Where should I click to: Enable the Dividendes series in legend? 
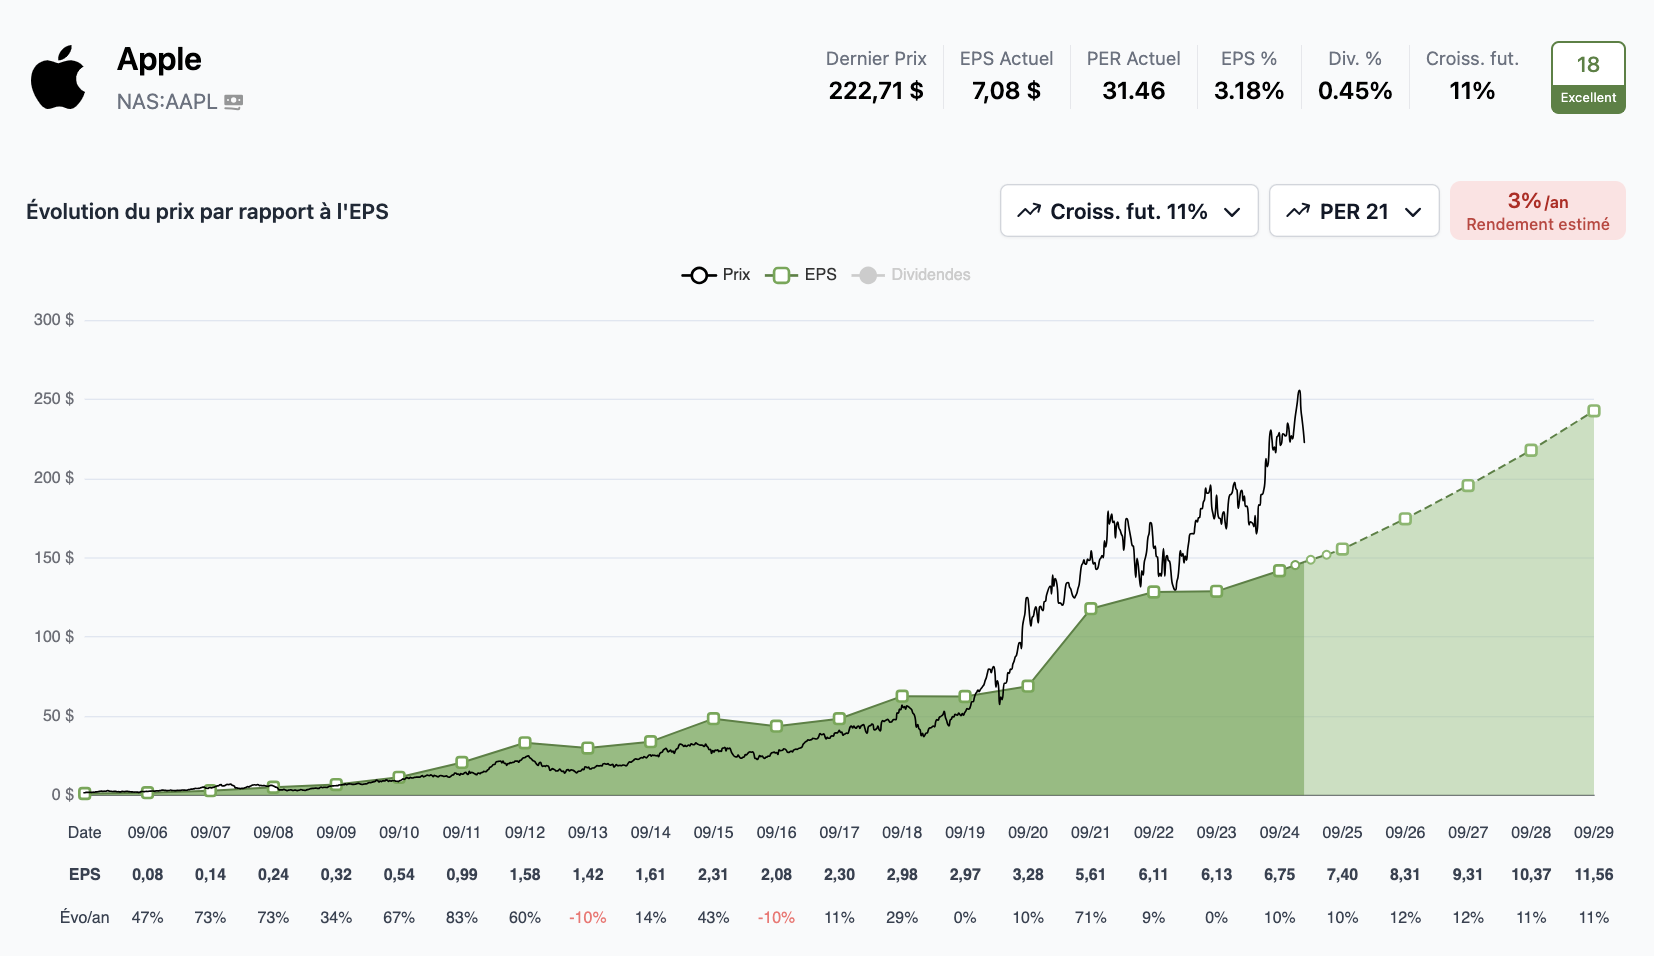pyautogui.click(x=911, y=275)
